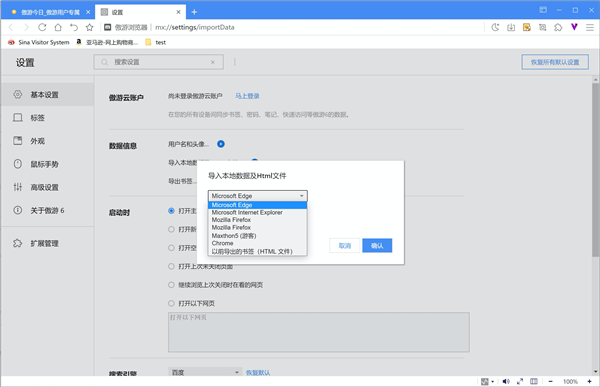Screen dimensions: 600x387
Task: Open the test bookmark folder
Action: (156, 42)
